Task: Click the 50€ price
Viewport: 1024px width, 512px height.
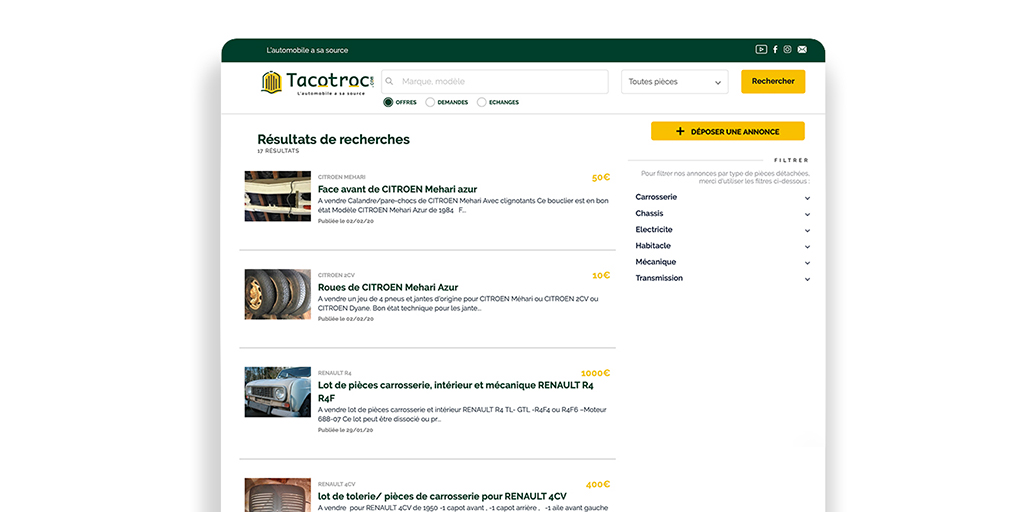Action: click(601, 178)
